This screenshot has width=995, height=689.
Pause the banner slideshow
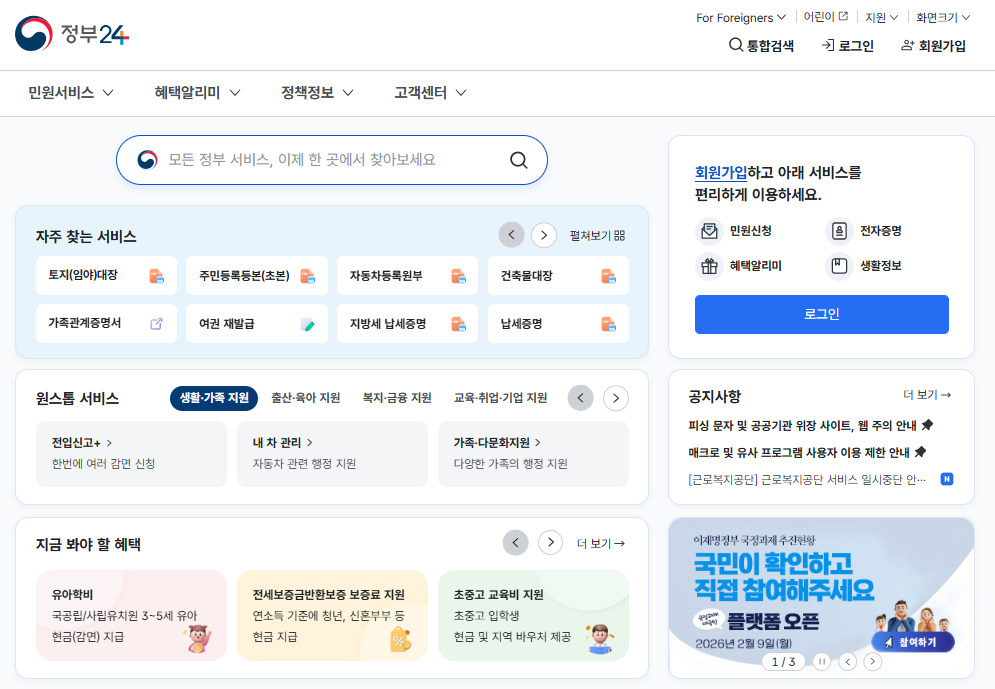tap(822, 662)
